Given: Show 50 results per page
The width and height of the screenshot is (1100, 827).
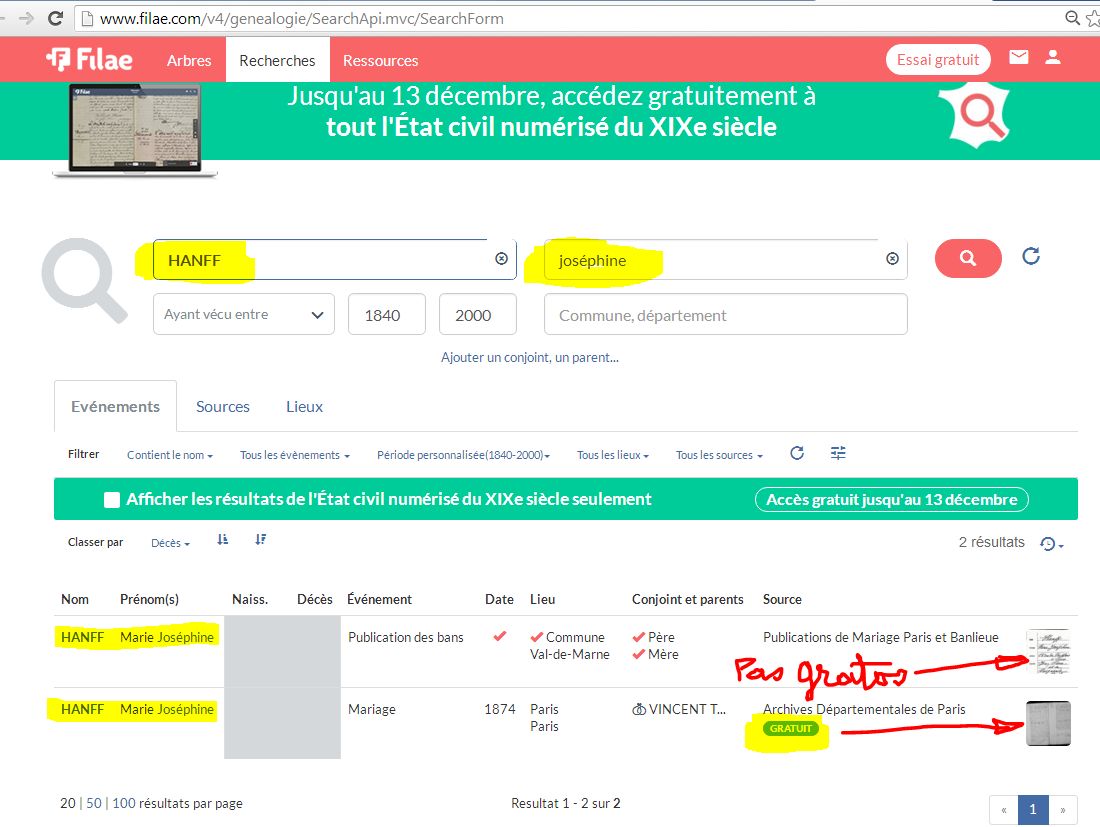Looking at the screenshot, I should [94, 802].
